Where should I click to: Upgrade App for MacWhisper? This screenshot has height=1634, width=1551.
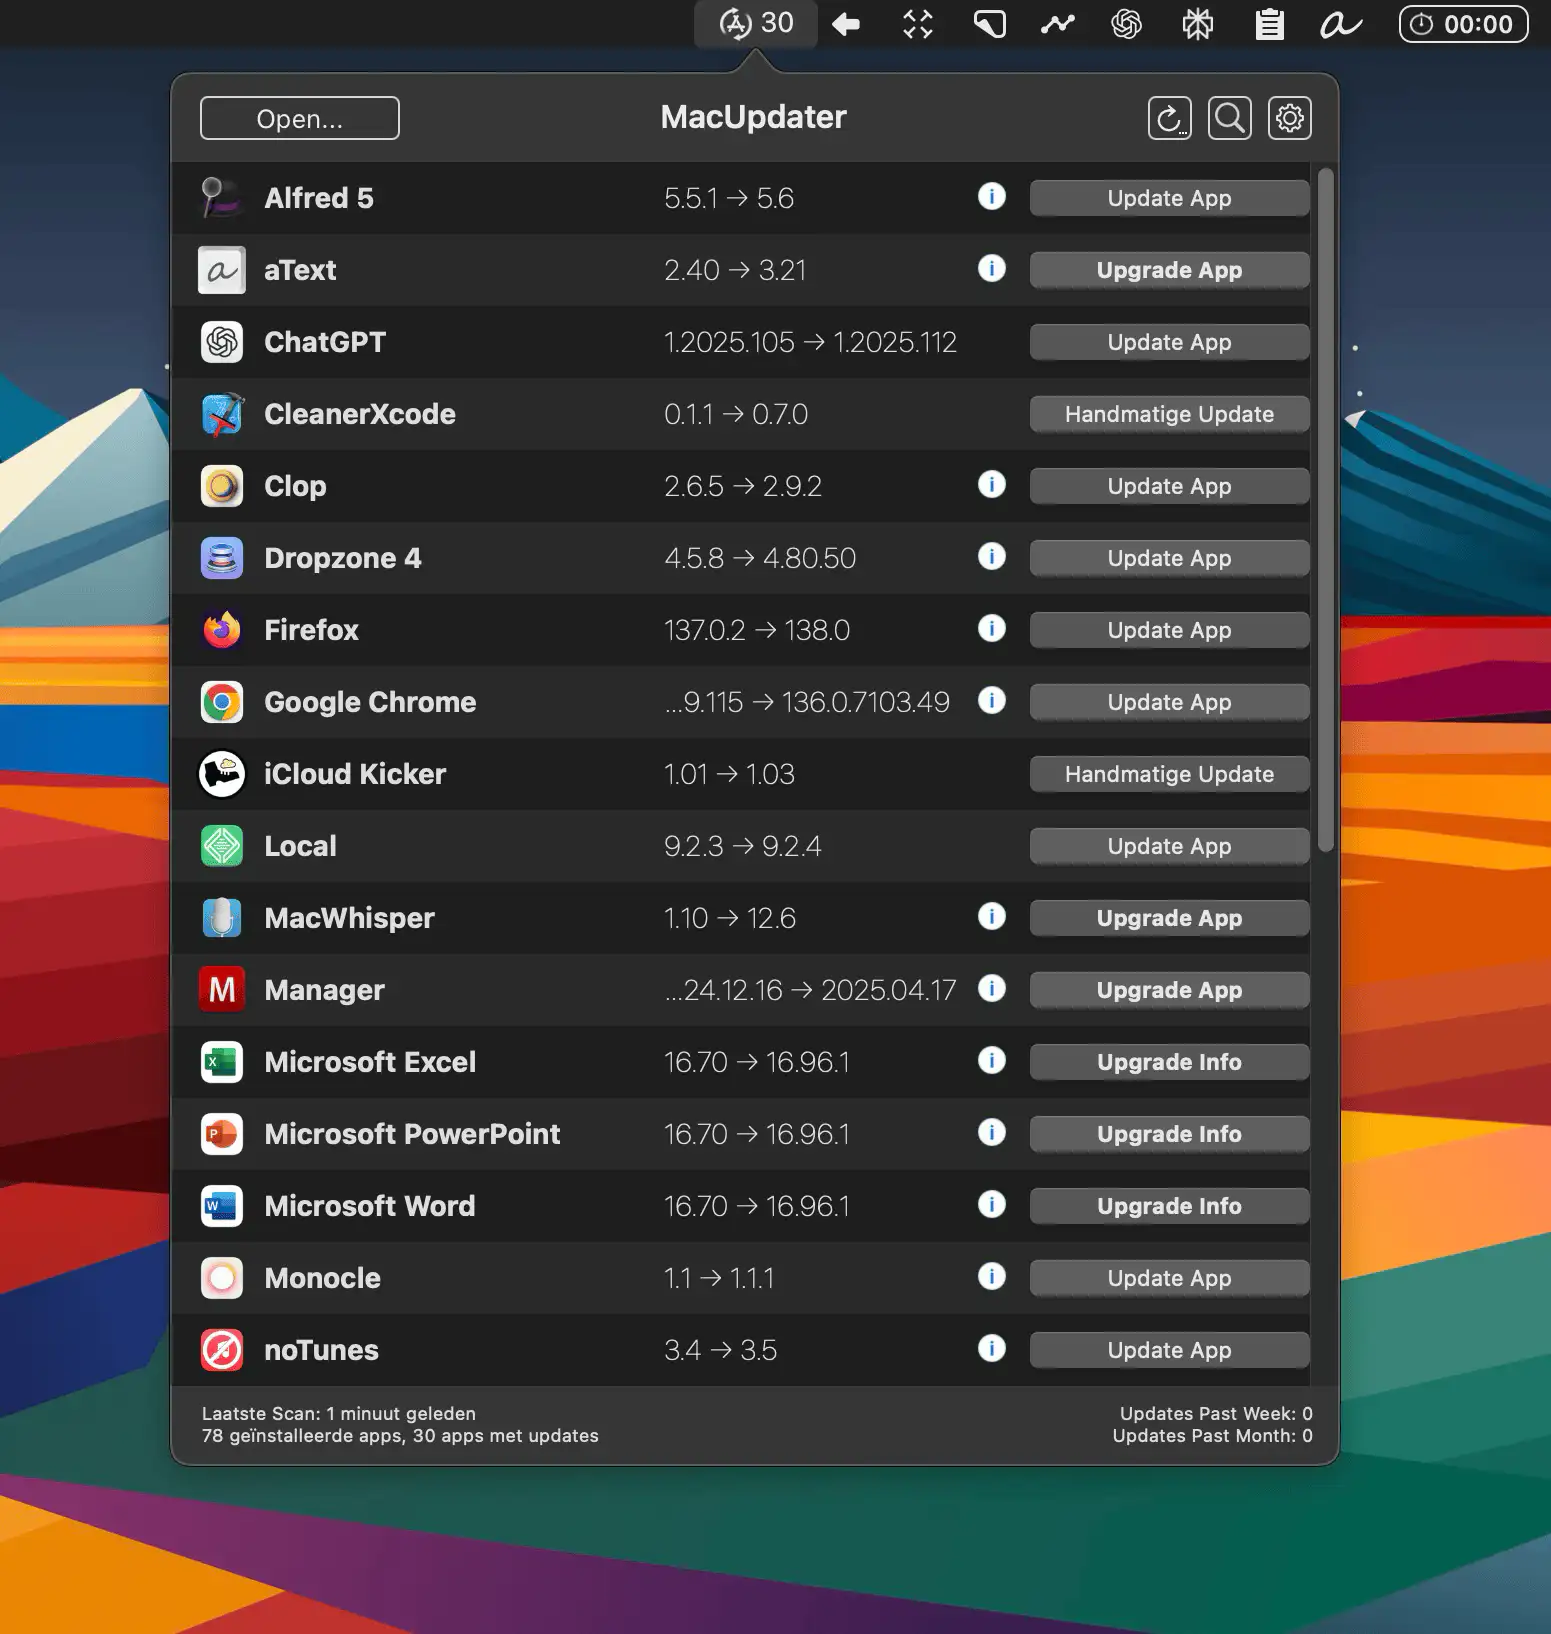[x=1169, y=918]
